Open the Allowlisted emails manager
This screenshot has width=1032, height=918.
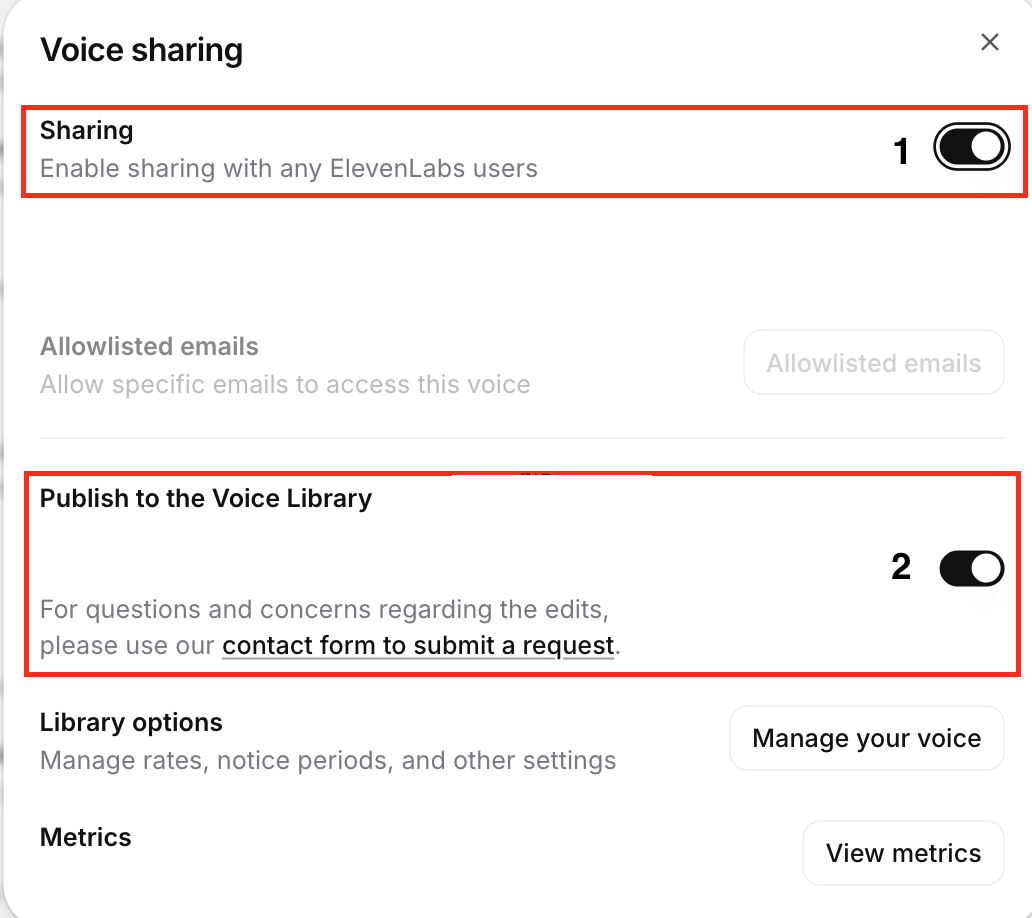point(873,363)
